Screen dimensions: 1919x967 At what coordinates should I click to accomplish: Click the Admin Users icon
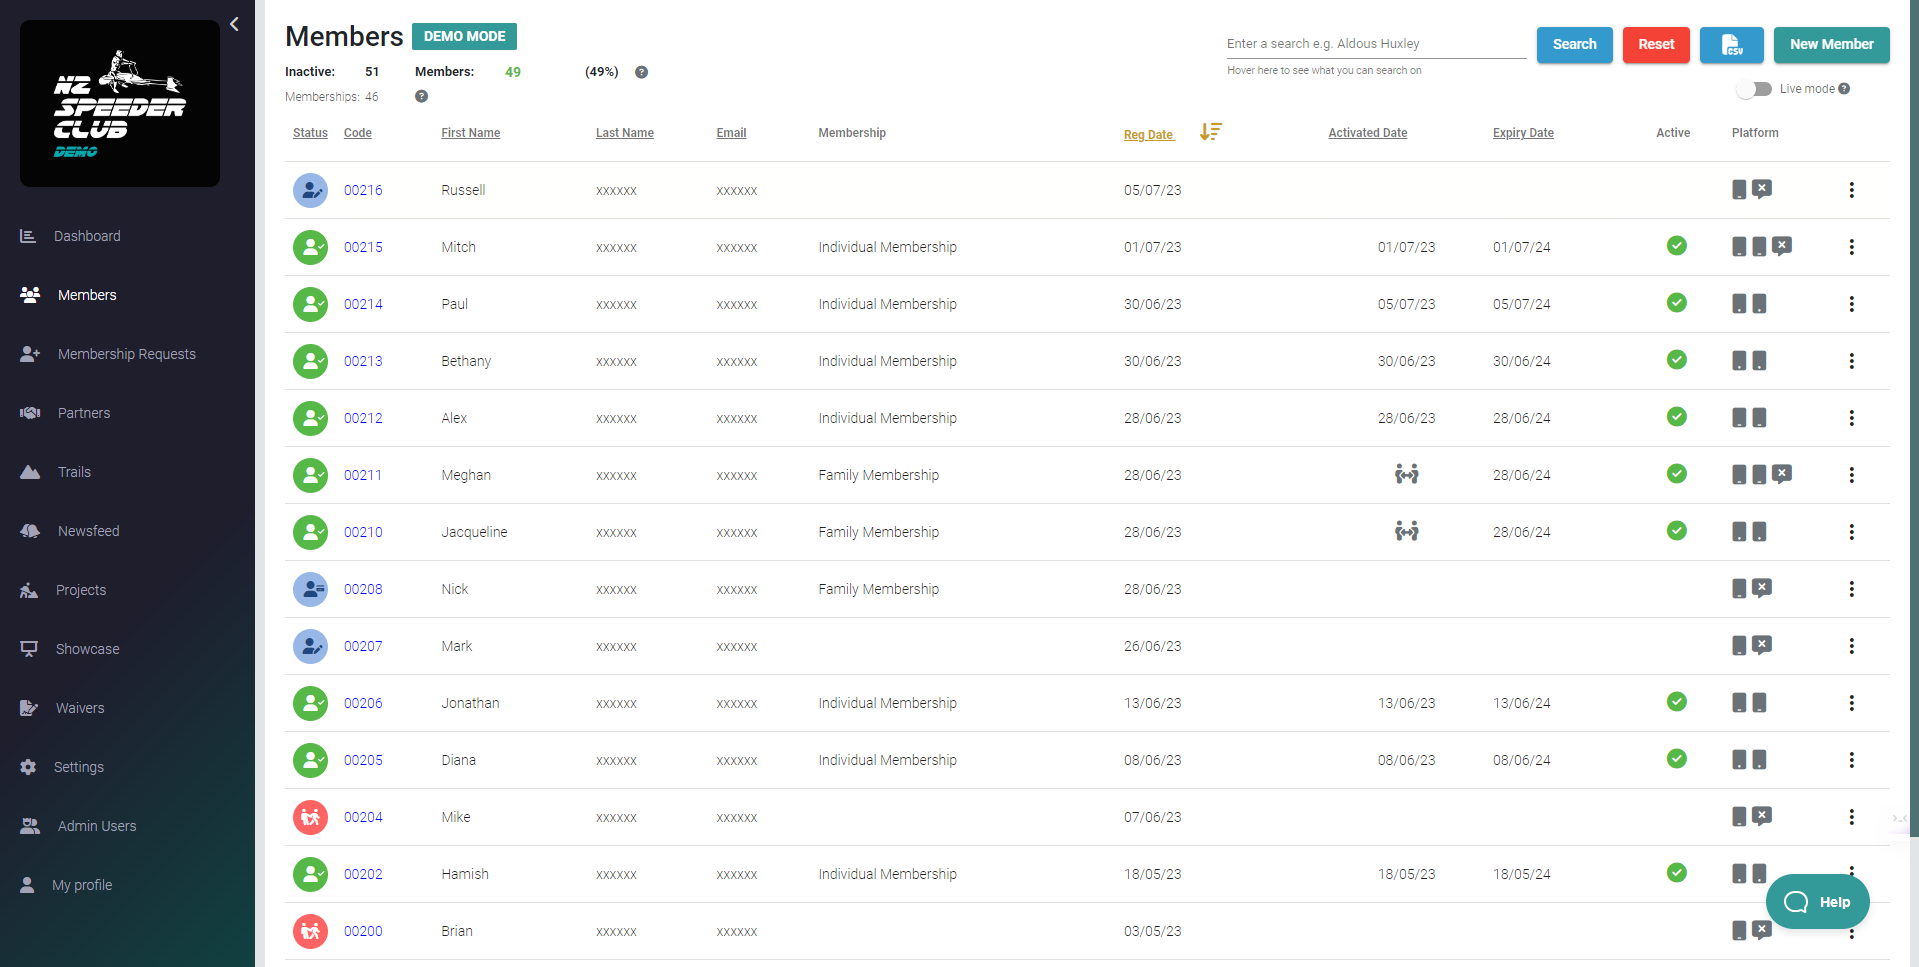[x=30, y=826]
